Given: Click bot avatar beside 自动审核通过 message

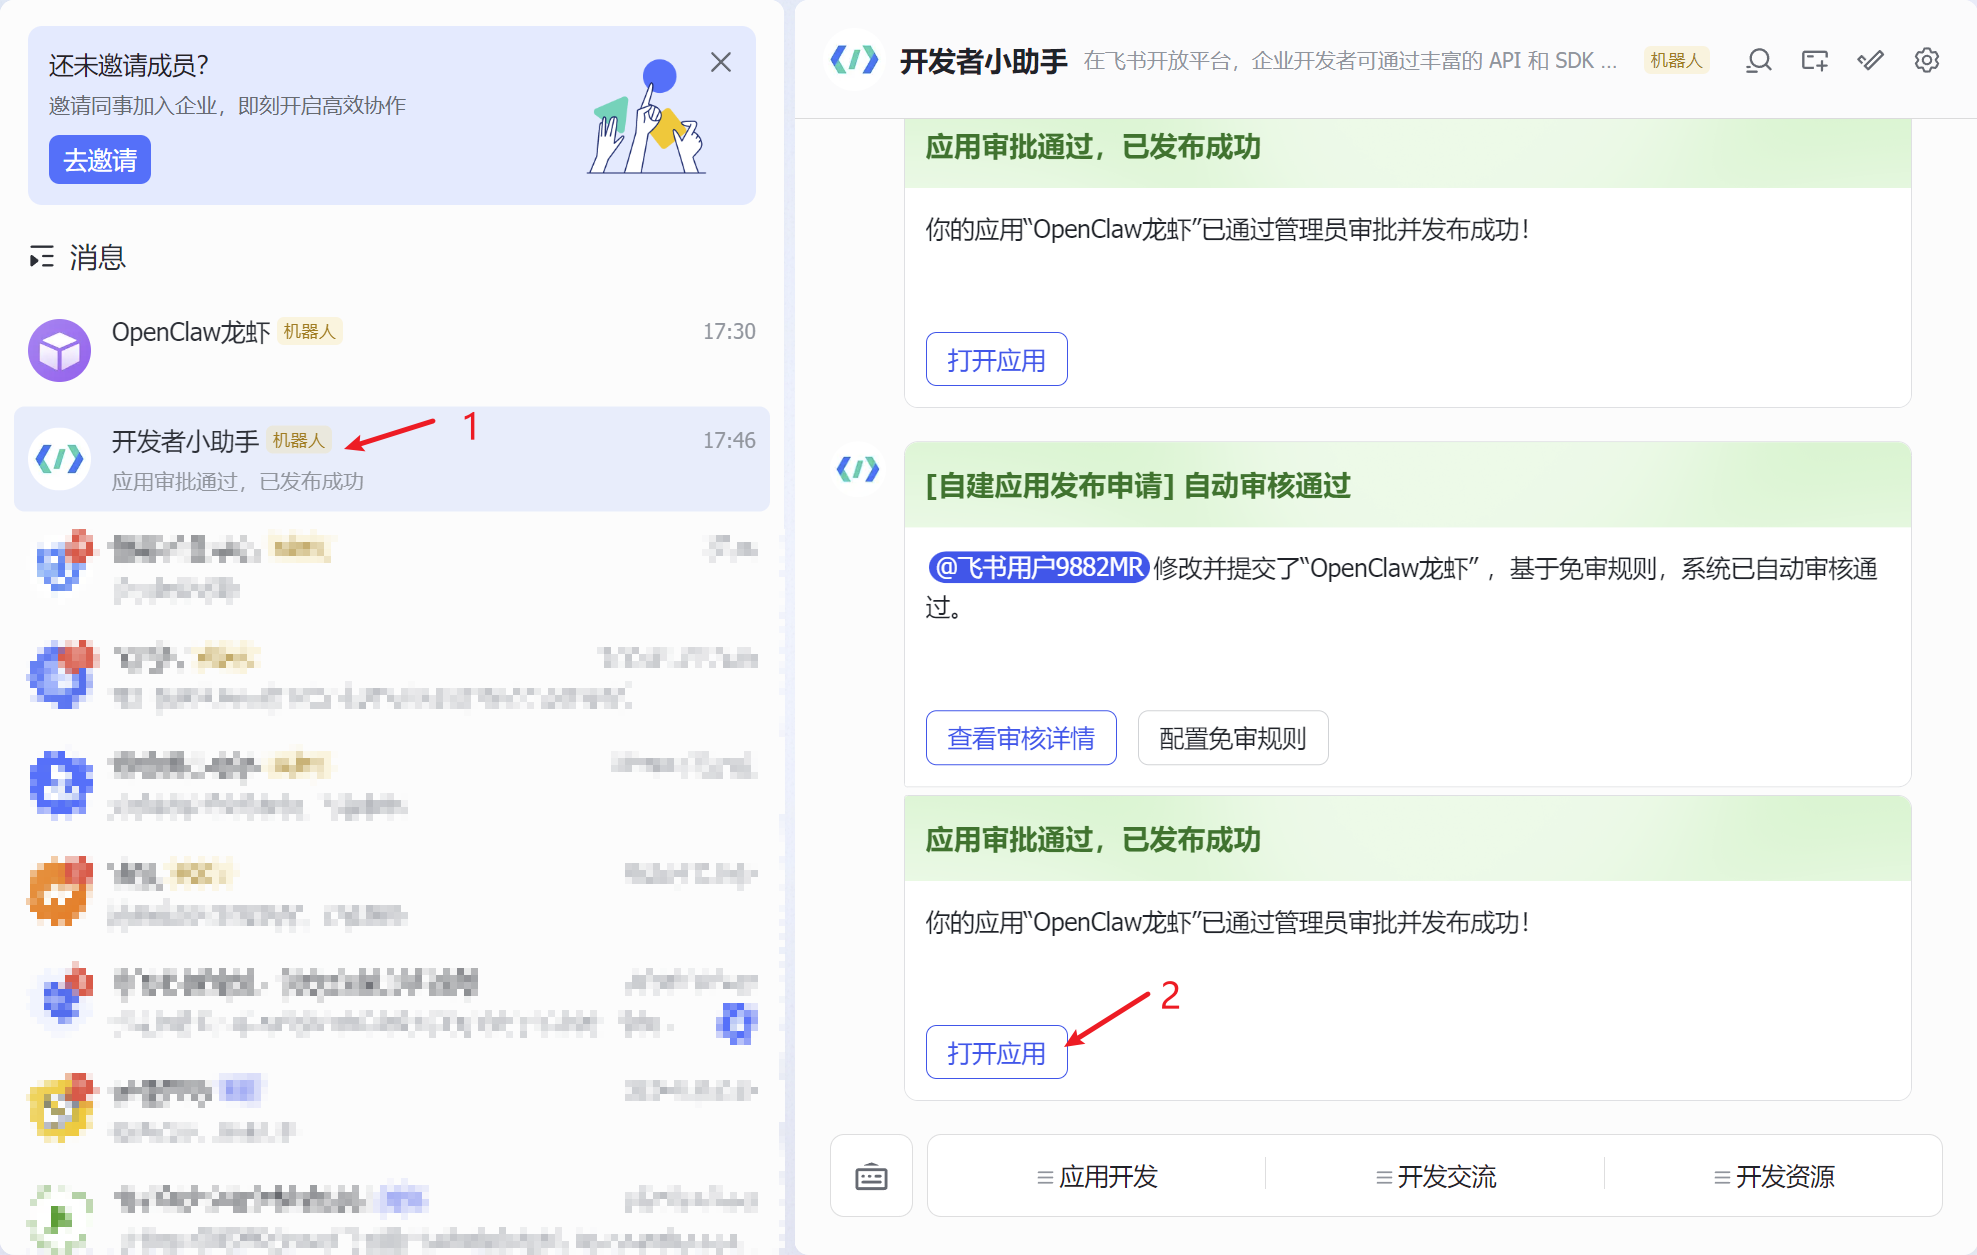Looking at the screenshot, I should coord(858,468).
